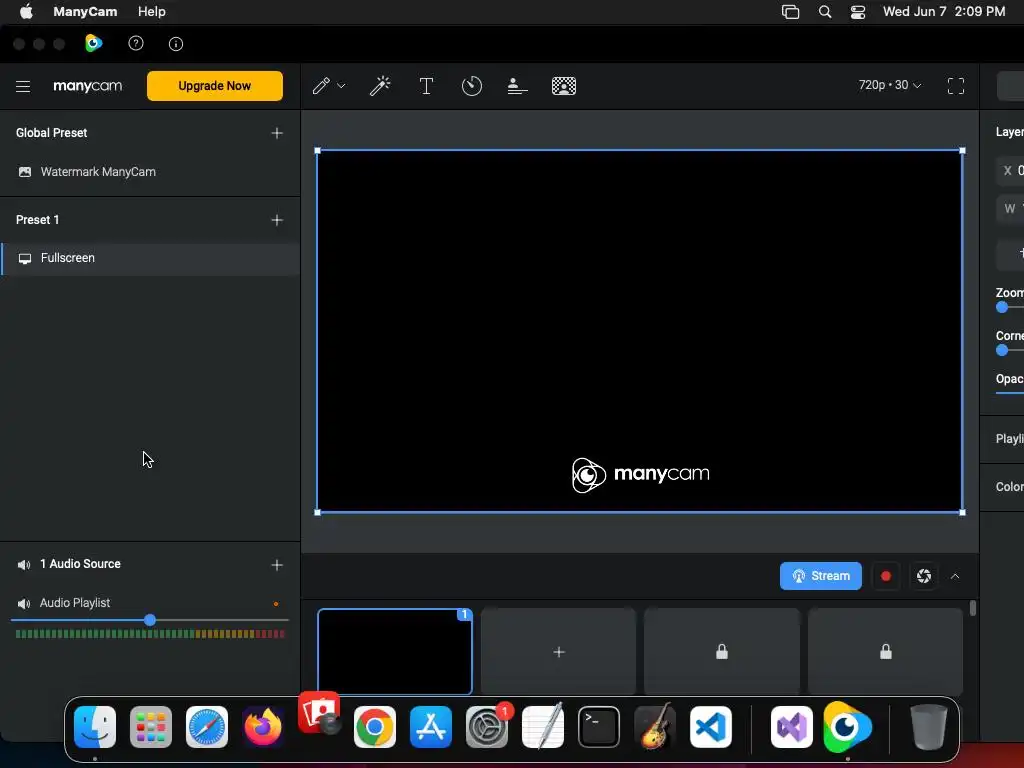Mute the Audio Playlist speaker icon
The height and width of the screenshot is (768, 1024).
coord(24,603)
